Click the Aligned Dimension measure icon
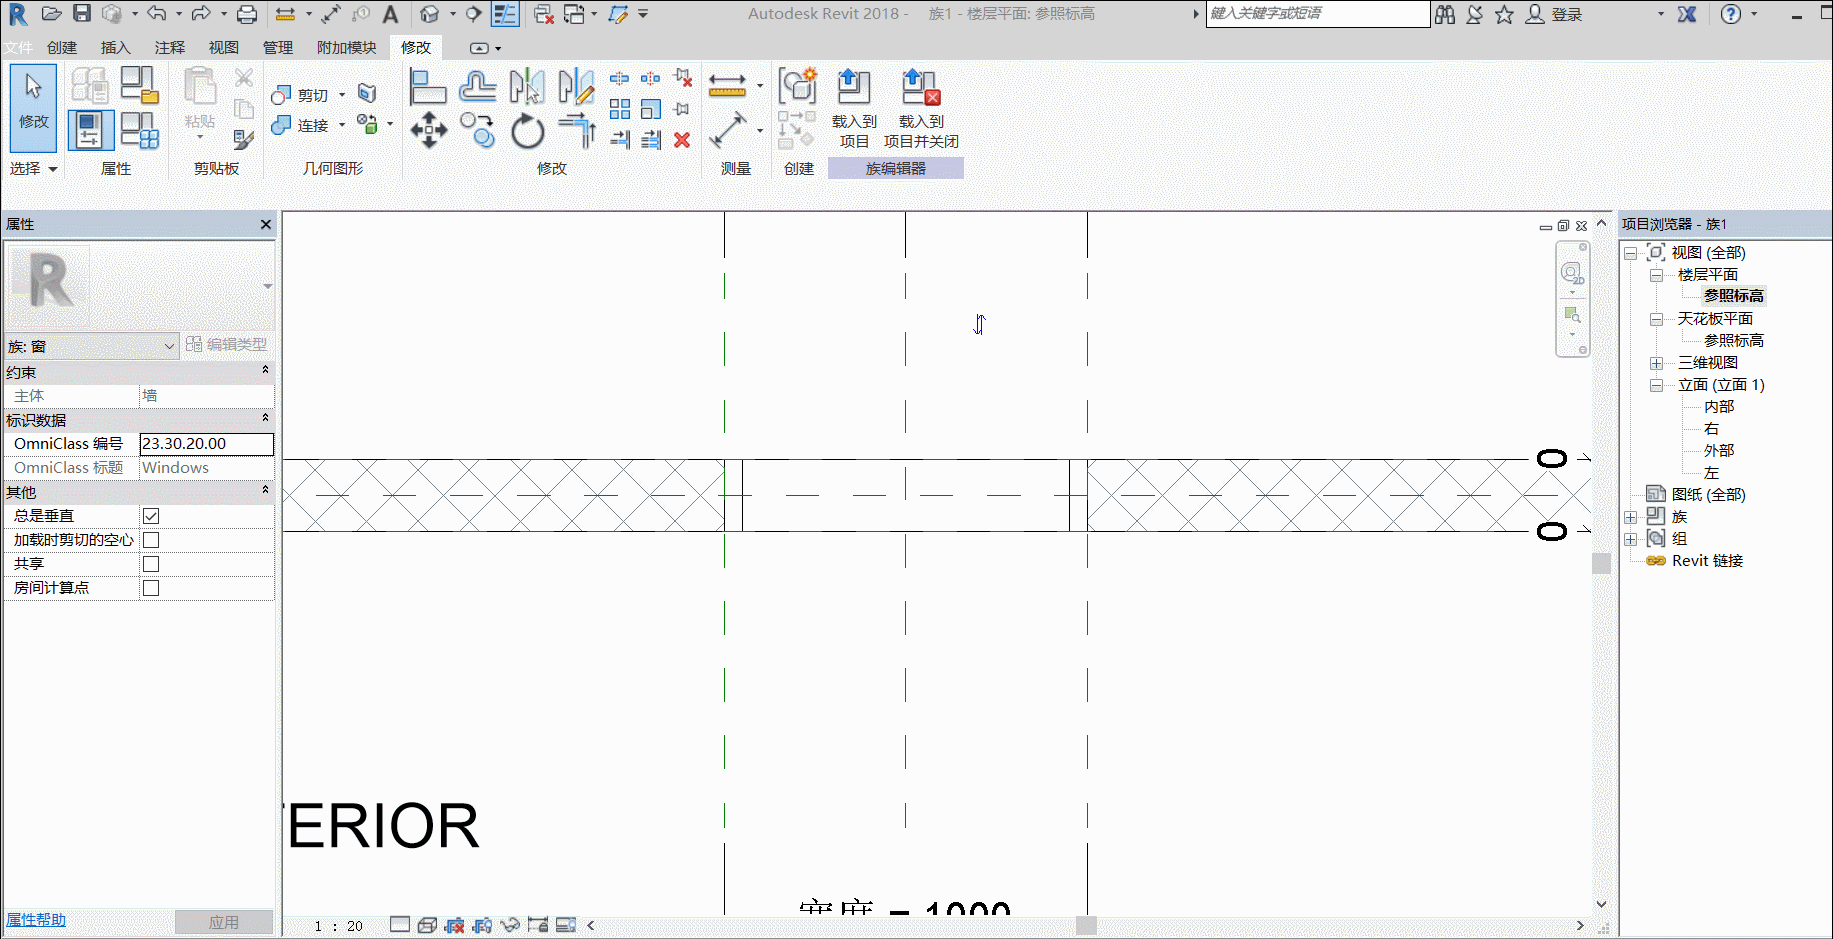This screenshot has width=1833, height=939. (727, 86)
